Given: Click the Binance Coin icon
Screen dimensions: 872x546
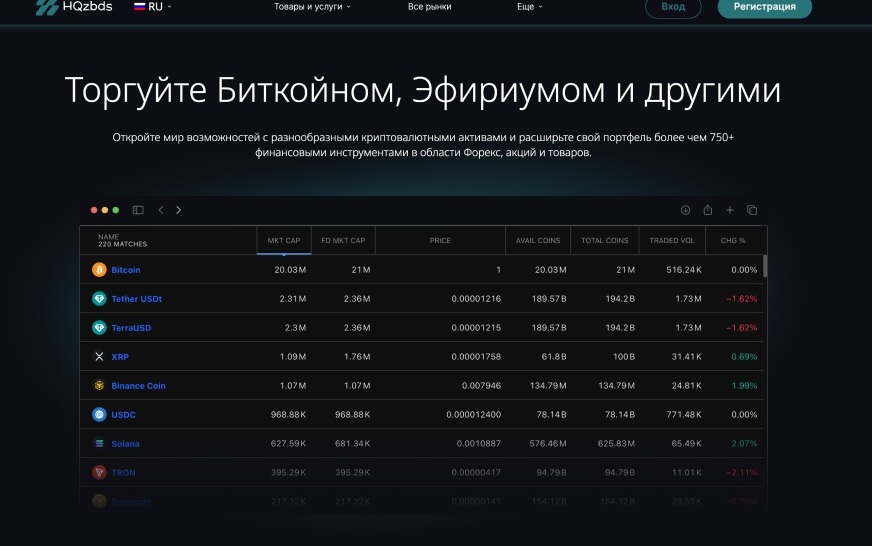Looking at the screenshot, I should 99,385.
